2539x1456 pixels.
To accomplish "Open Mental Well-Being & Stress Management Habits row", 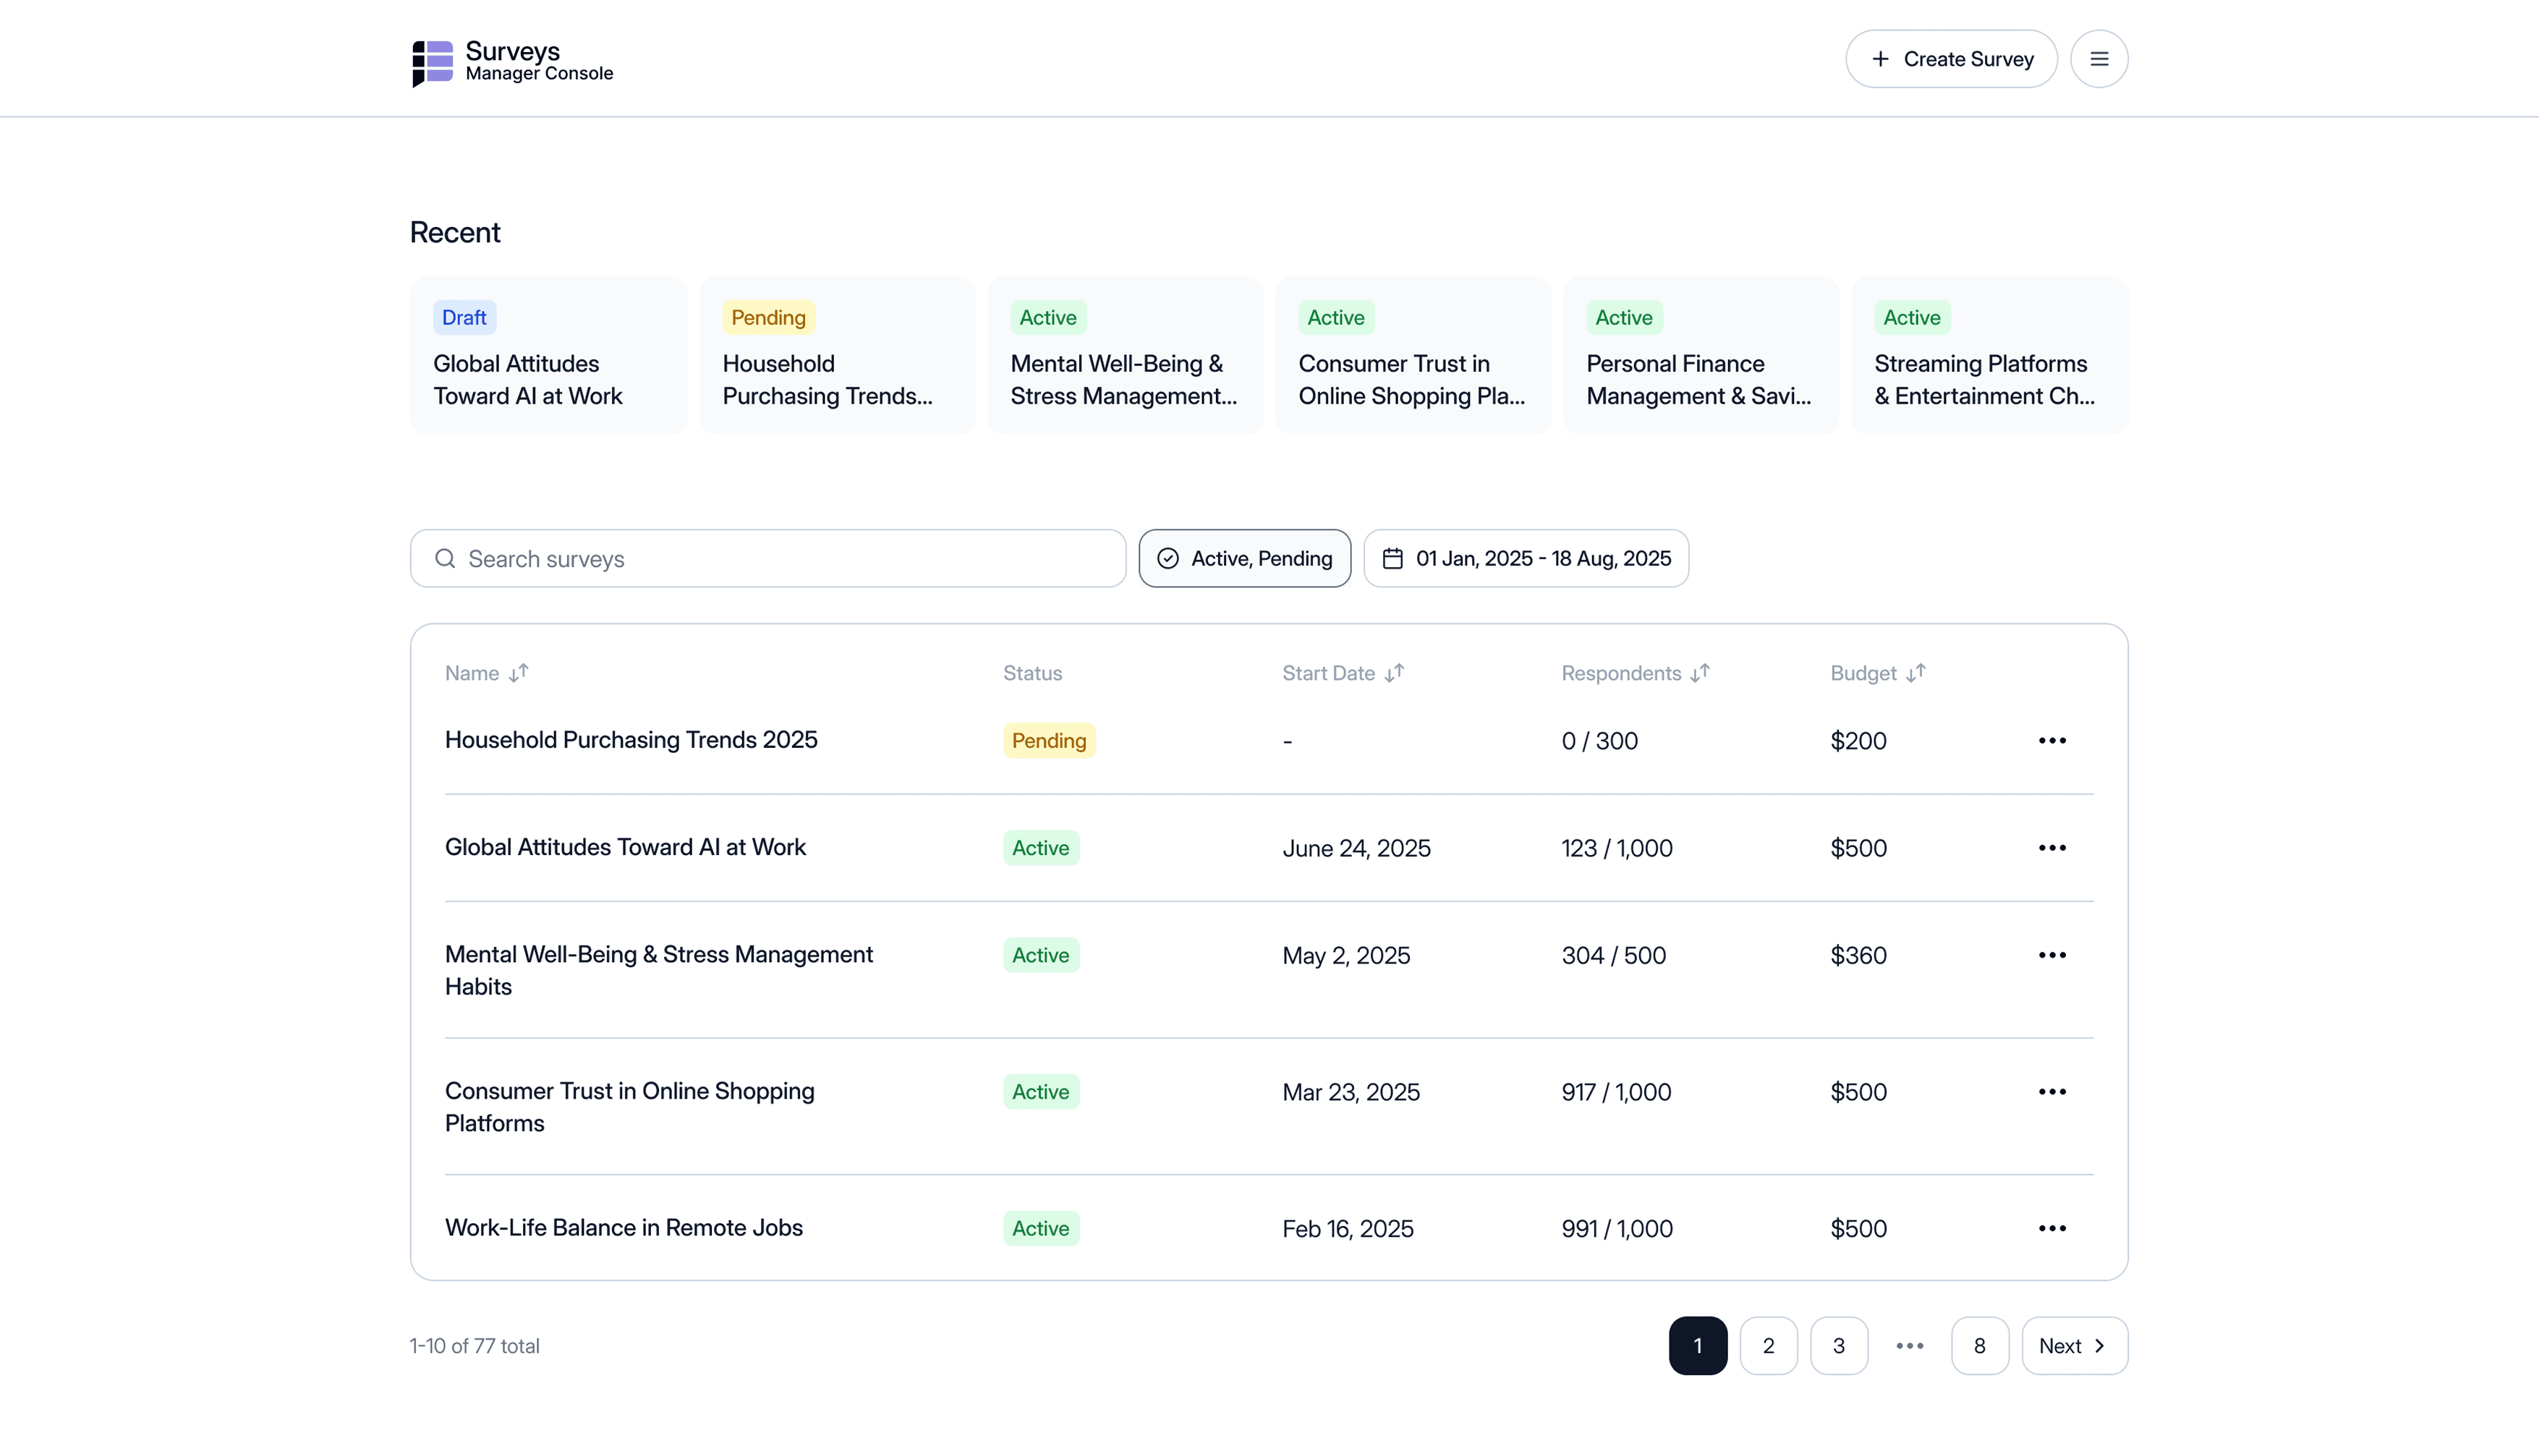I will [x=659, y=970].
